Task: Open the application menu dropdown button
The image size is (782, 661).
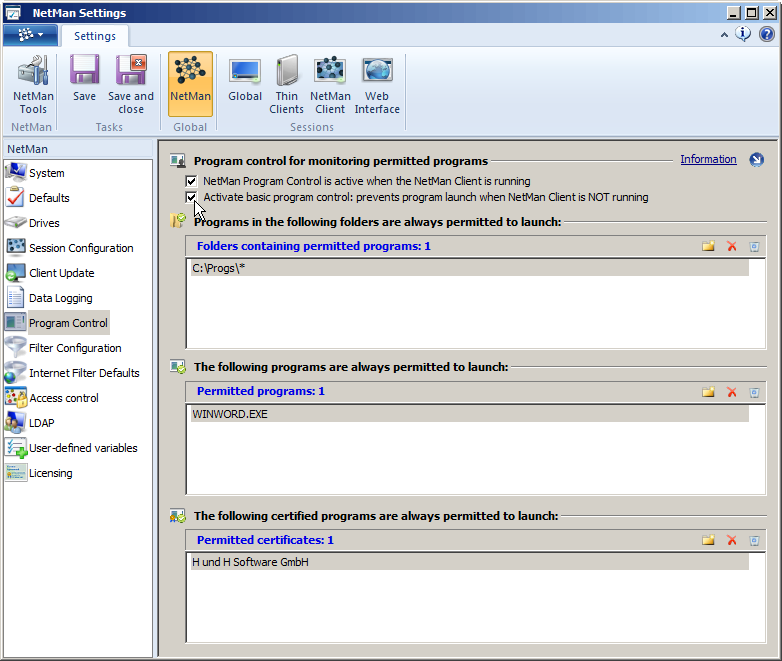Action: tap(30, 35)
